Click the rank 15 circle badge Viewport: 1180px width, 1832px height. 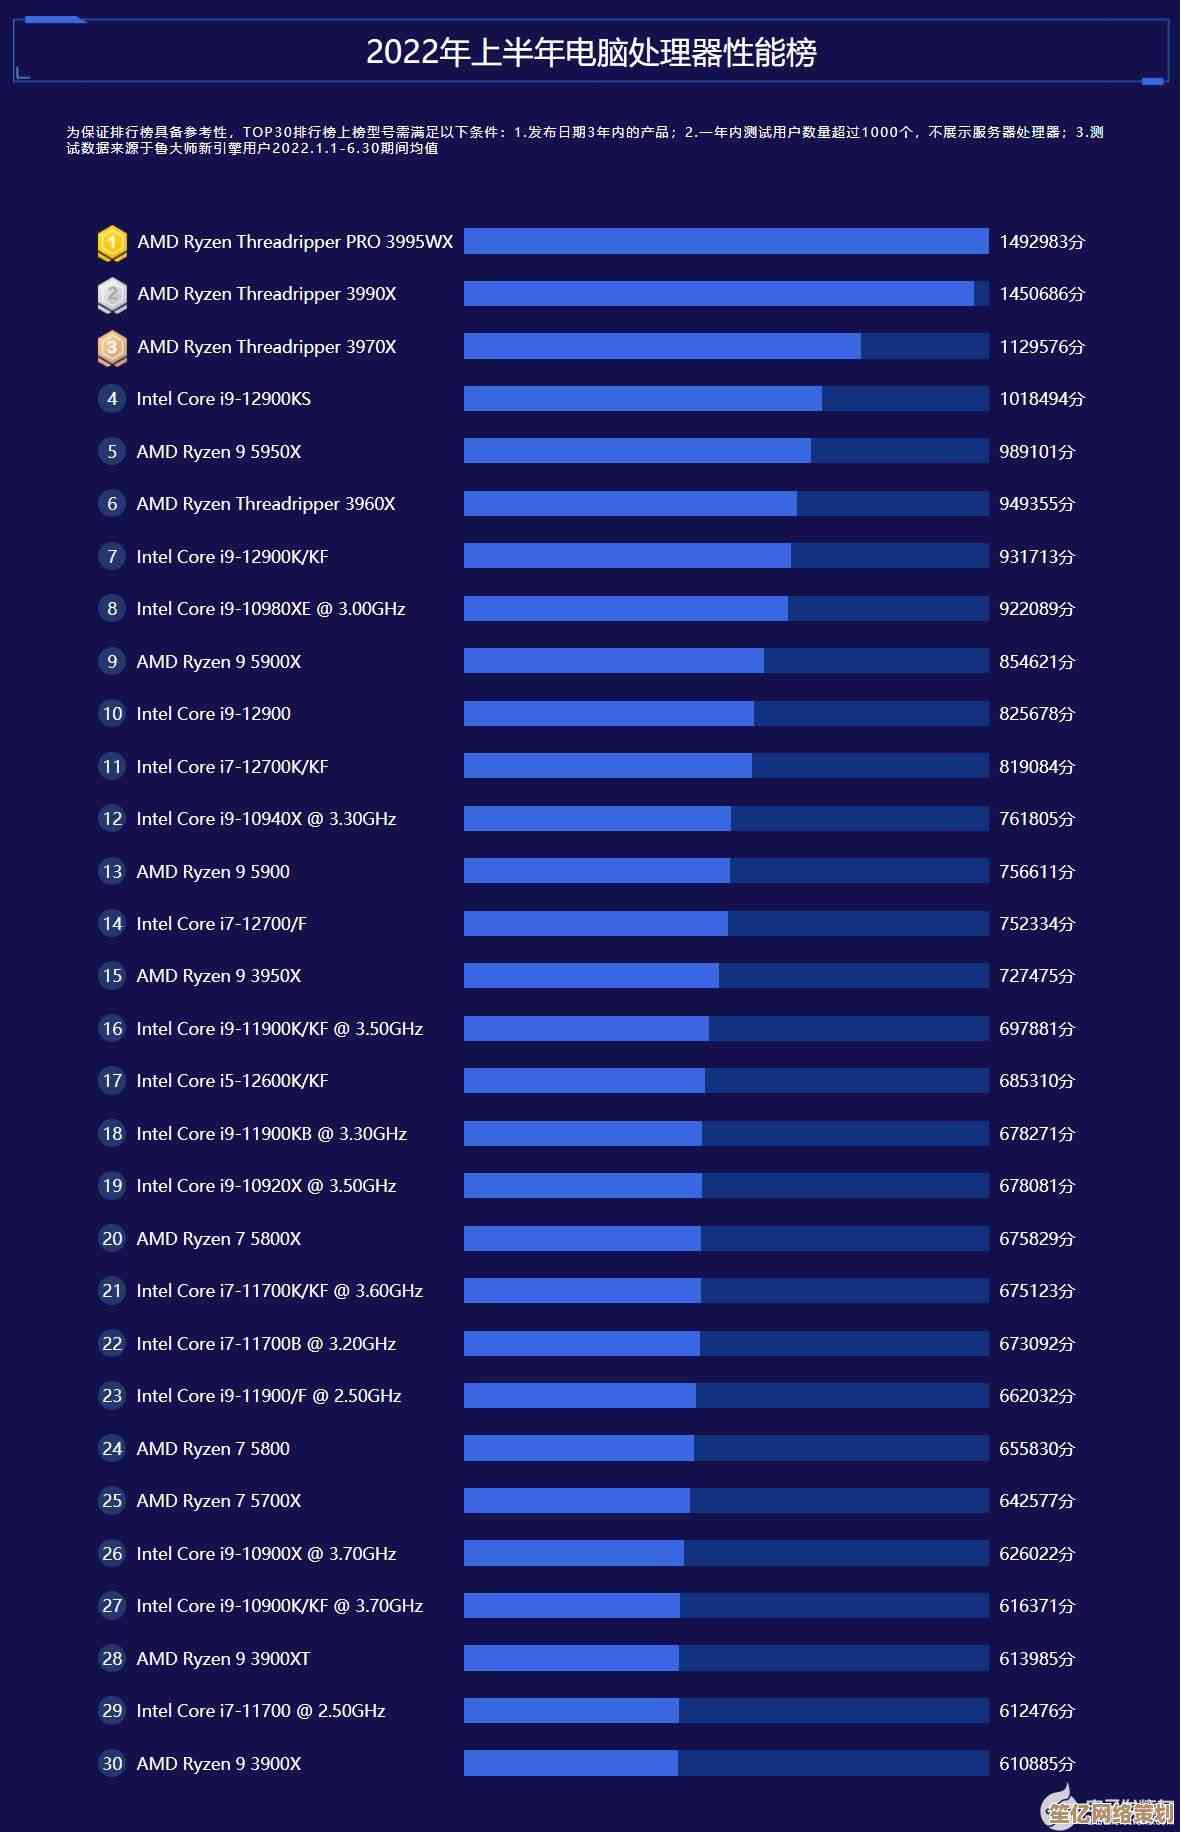[x=112, y=976]
